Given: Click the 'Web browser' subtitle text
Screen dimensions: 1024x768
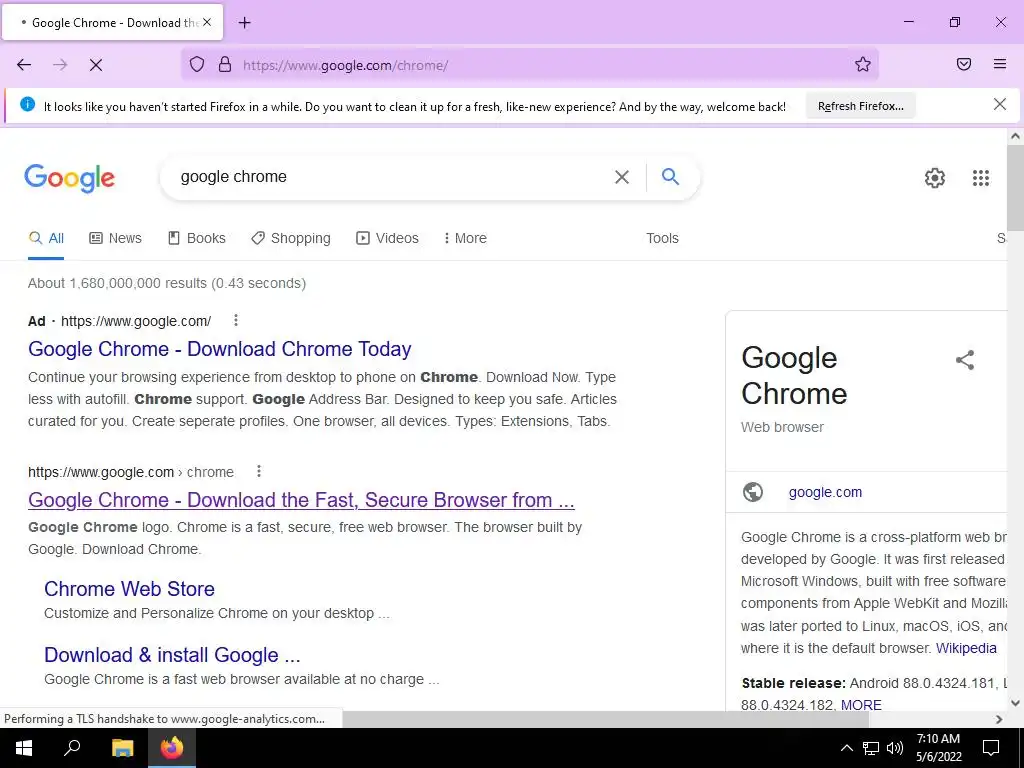Looking at the screenshot, I should click(x=782, y=427).
